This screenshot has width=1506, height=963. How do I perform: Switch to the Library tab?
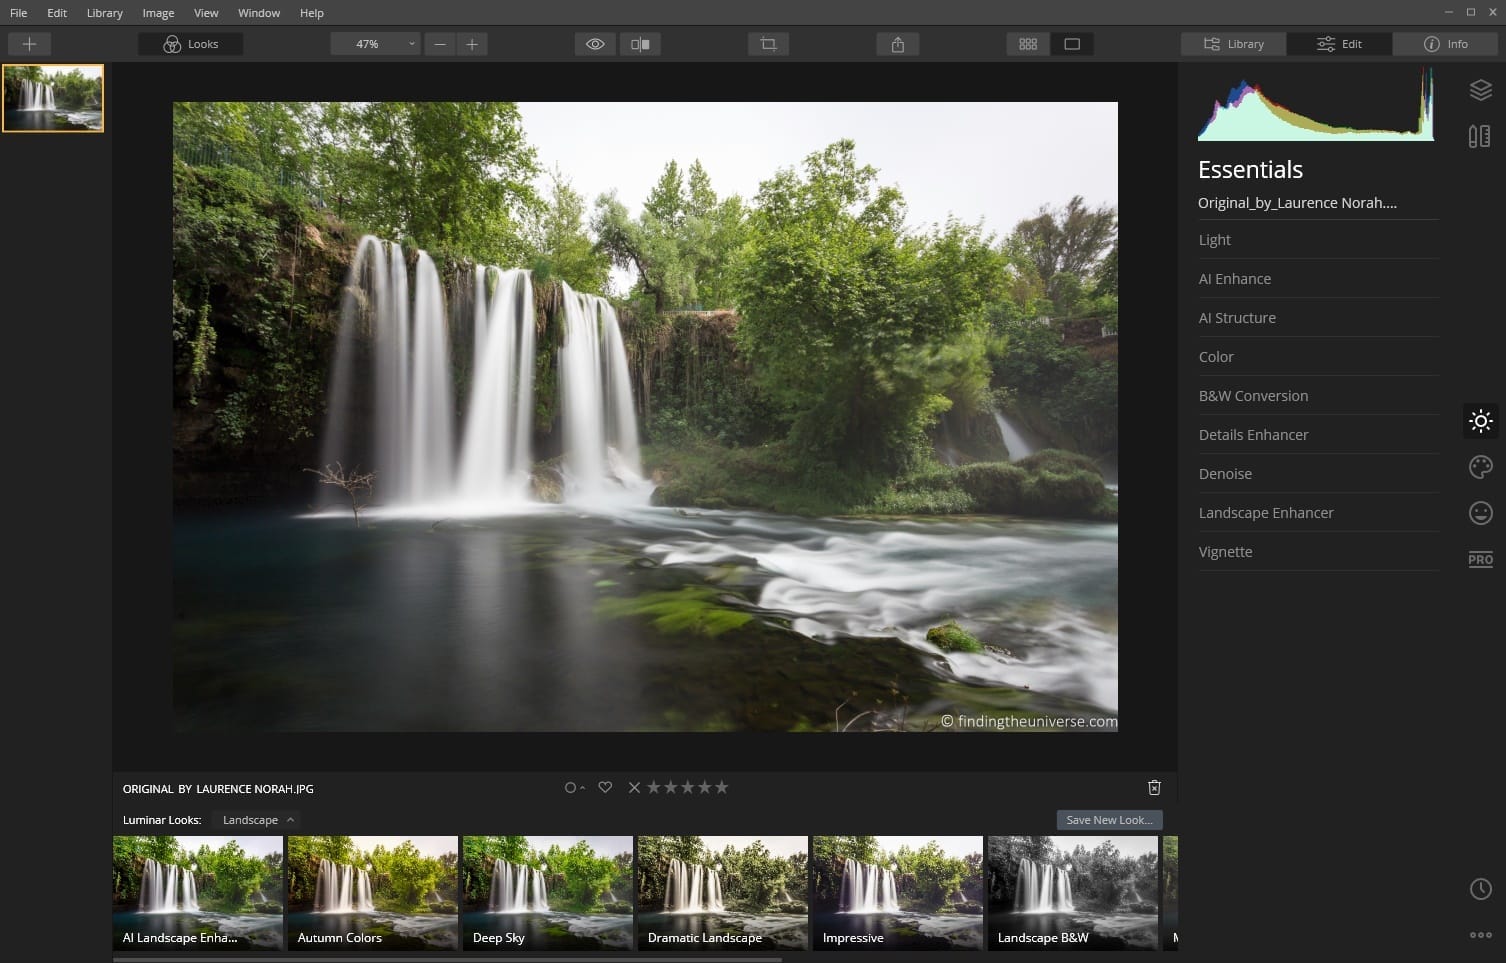pyautogui.click(x=1234, y=44)
